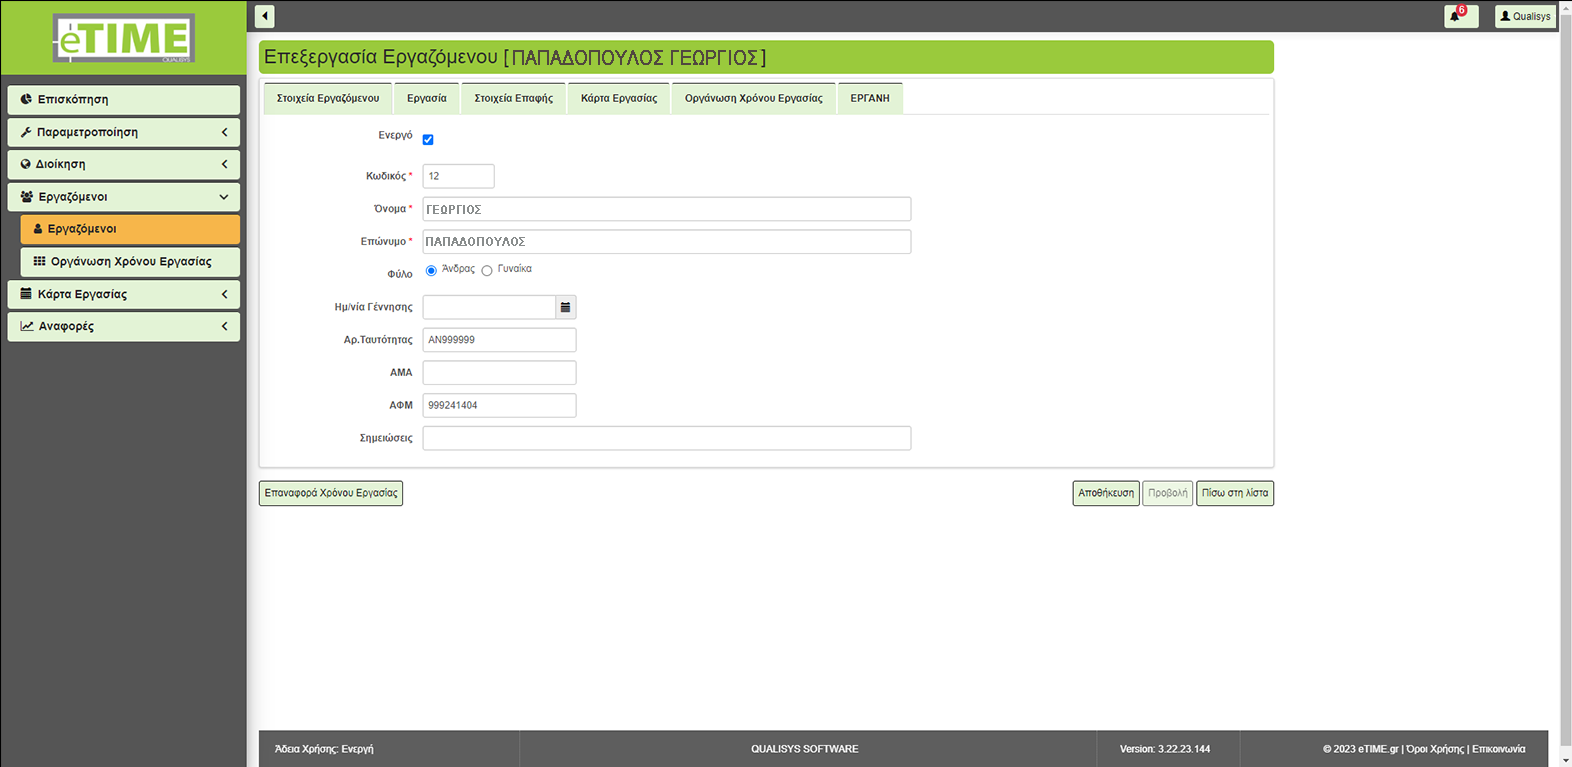Expand the Διοίκηση menu chevron

pos(224,164)
